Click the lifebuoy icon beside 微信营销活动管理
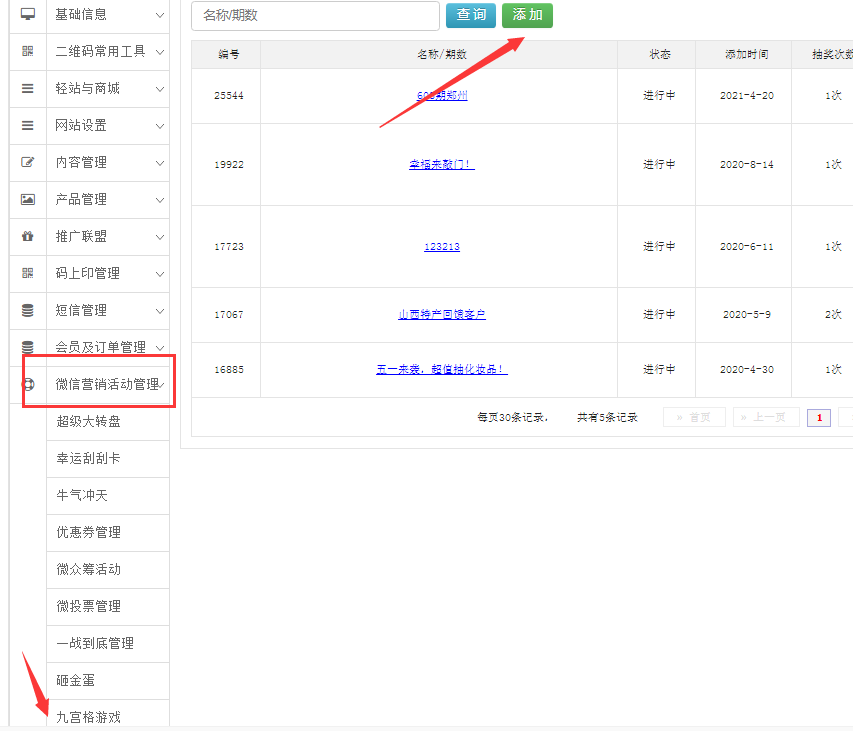The height and width of the screenshot is (731, 853). coord(28,384)
